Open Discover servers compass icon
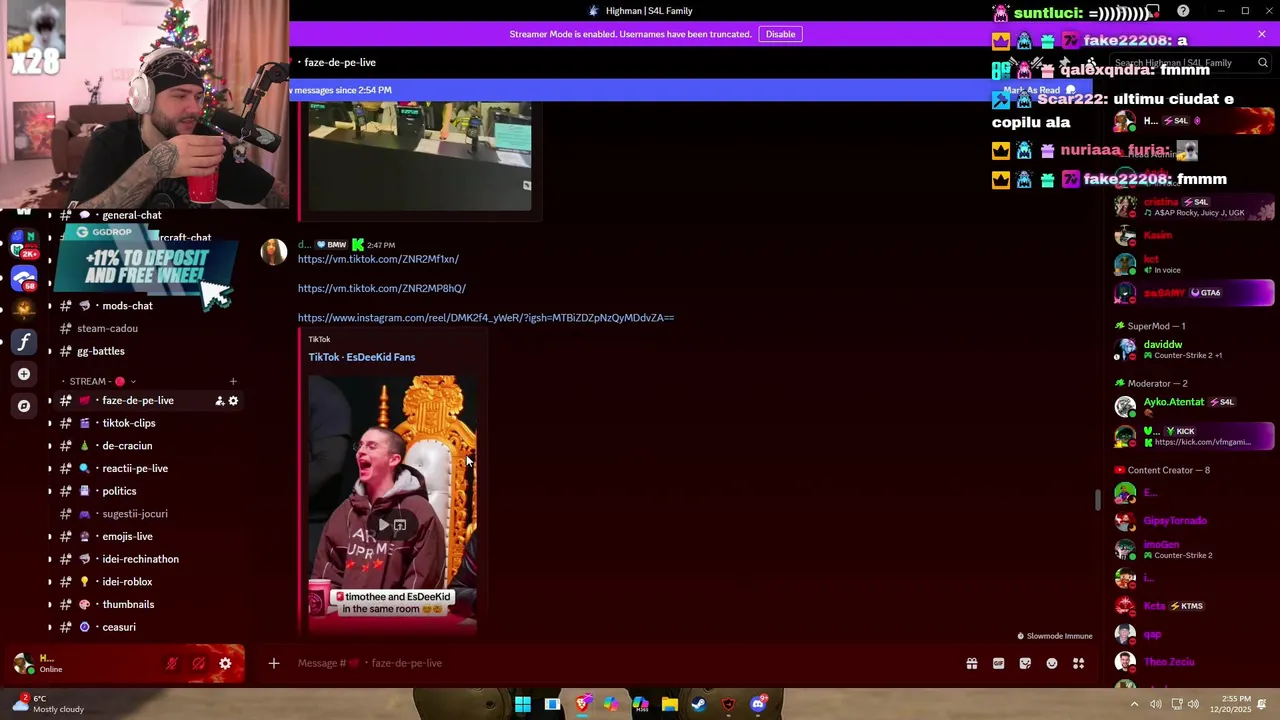This screenshot has width=1280, height=720. (24, 406)
